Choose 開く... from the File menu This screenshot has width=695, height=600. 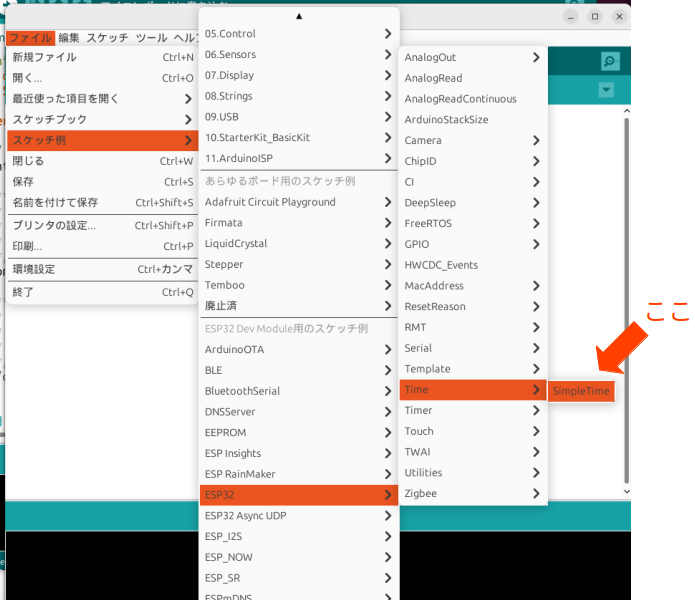pos(102,78)
